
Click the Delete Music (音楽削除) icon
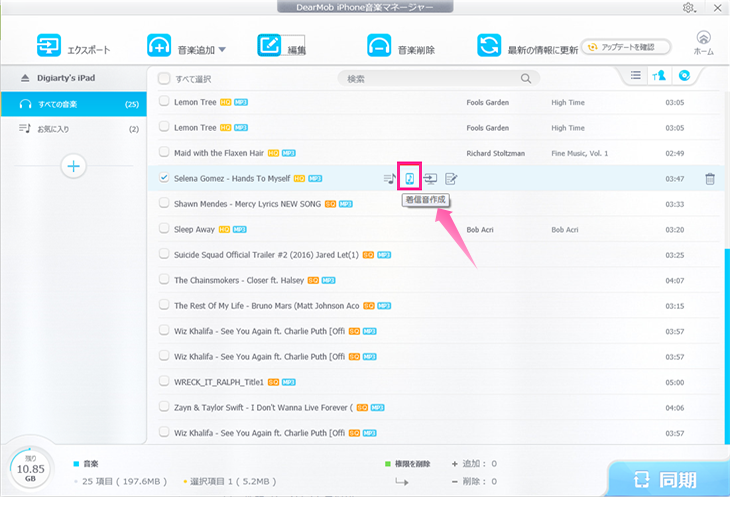(379, 46)
